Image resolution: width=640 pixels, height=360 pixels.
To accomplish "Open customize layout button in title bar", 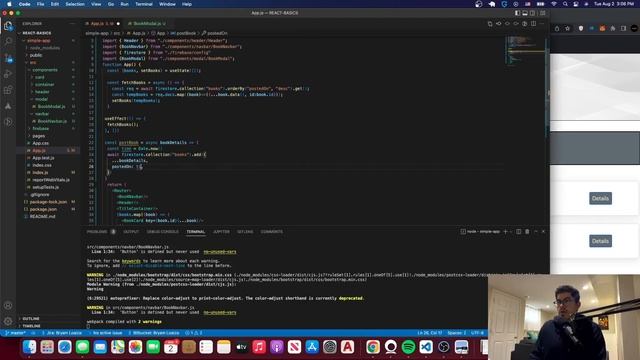I will [x=542, y=13].
